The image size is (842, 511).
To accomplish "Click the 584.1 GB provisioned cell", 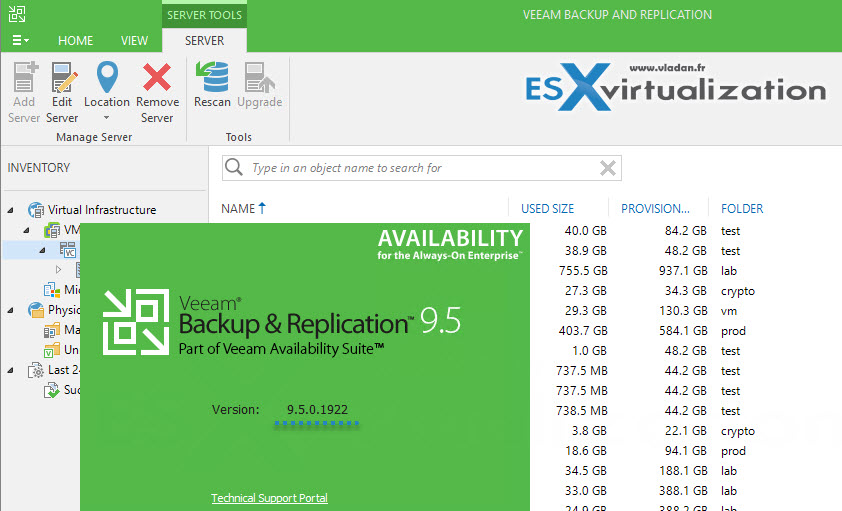I will click(x=683, y=331).
